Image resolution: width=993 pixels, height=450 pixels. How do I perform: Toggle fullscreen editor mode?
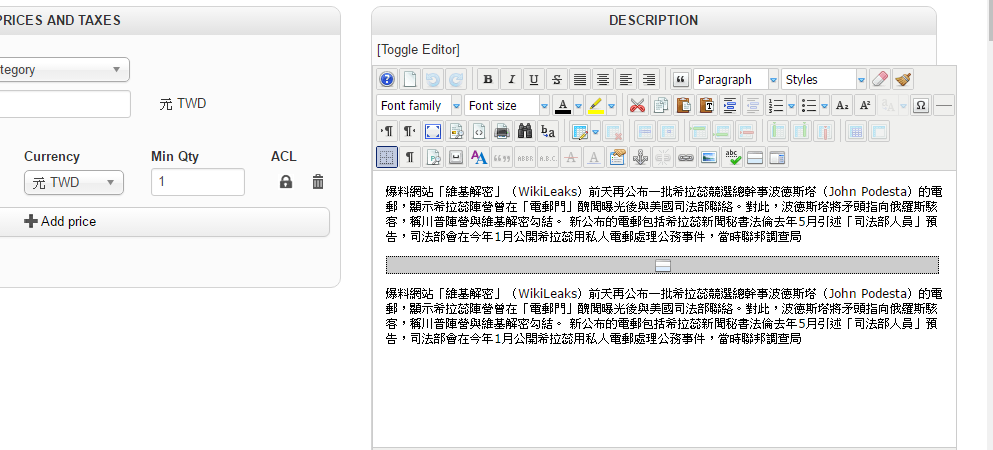433,131
